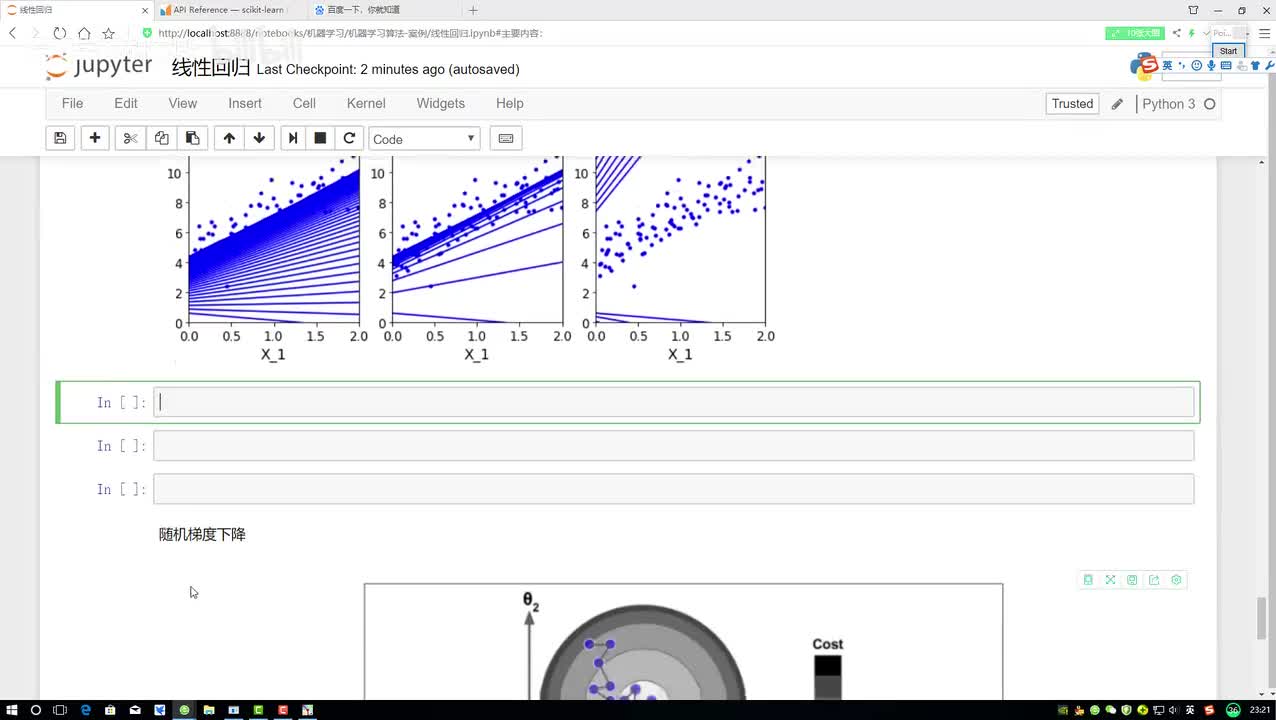Click the browser address bar

[620, 33]
